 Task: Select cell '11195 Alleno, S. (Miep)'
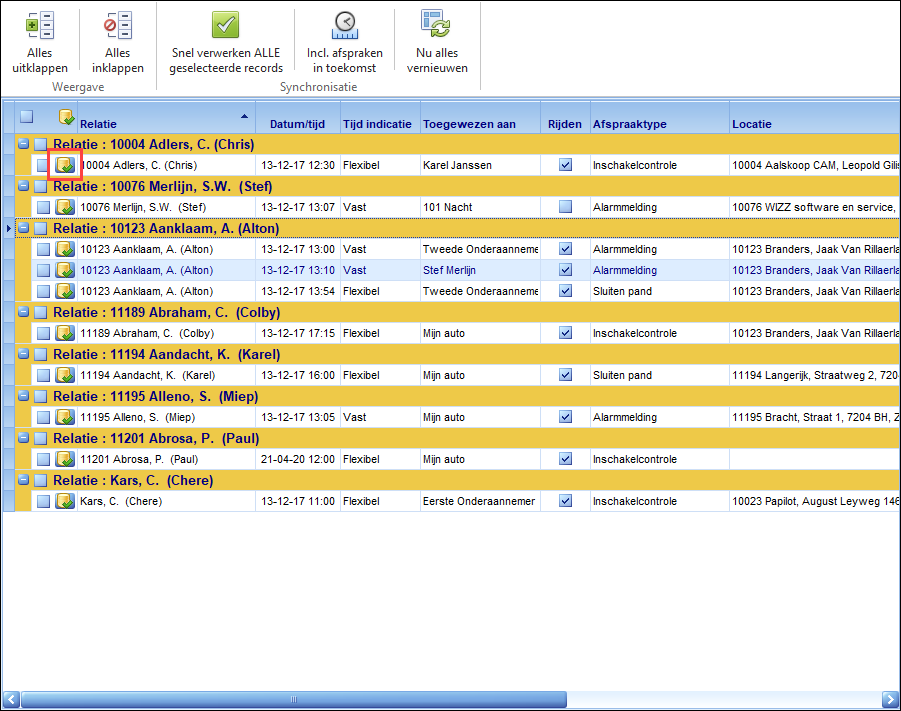click(x=167, y=417)
